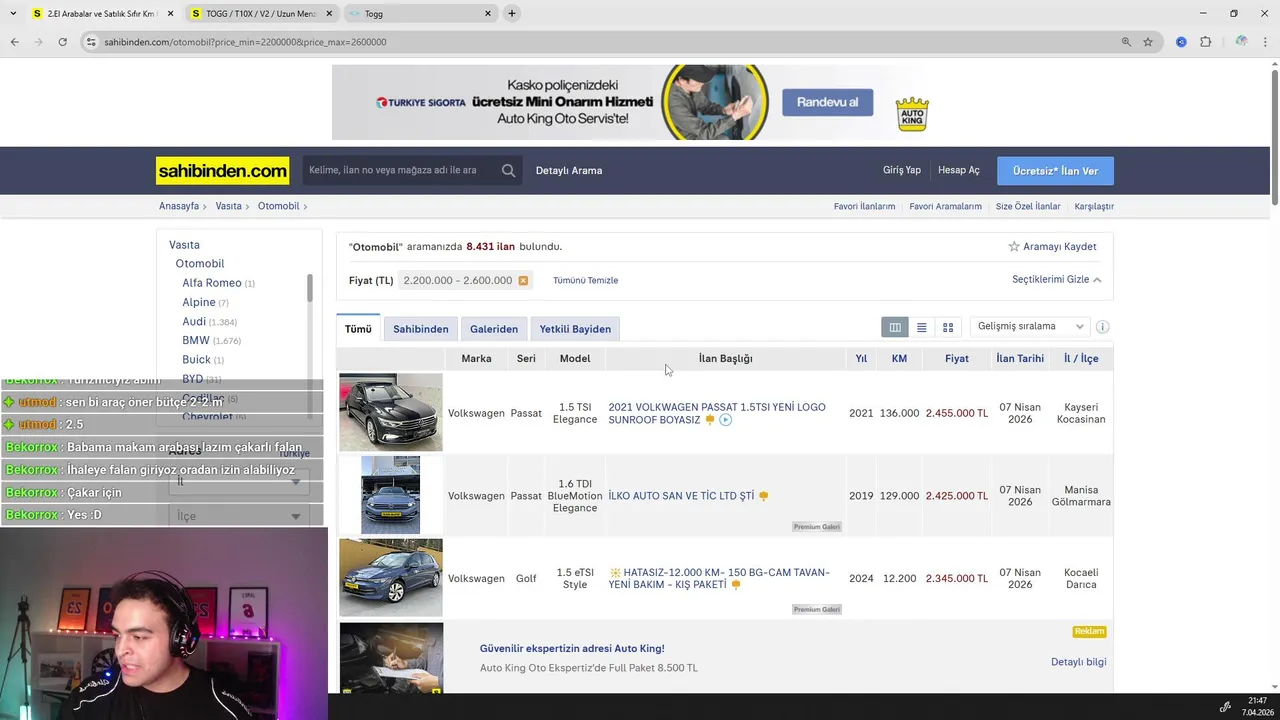Click the thumbs-down icon on the HATASIZ Golf listing
The width and height of the screenshot is (1280, 720).
click(x=736, y=585)
